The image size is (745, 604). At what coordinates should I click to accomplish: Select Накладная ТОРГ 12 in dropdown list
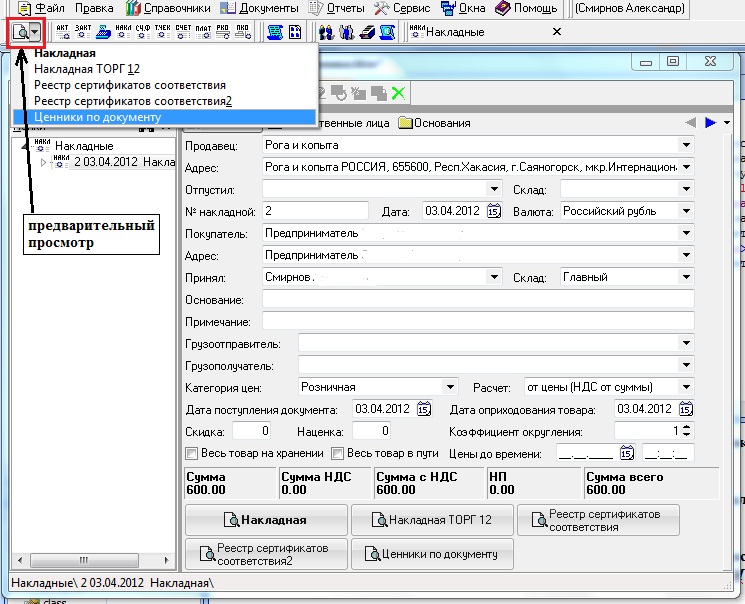(164, 69)
